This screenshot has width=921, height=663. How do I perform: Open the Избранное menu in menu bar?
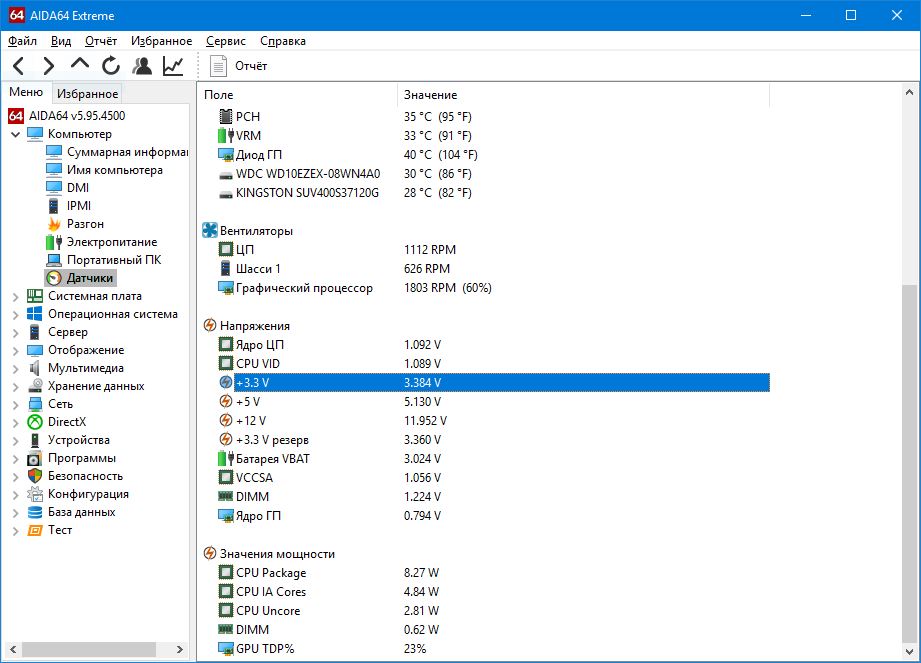pos(162,41)
